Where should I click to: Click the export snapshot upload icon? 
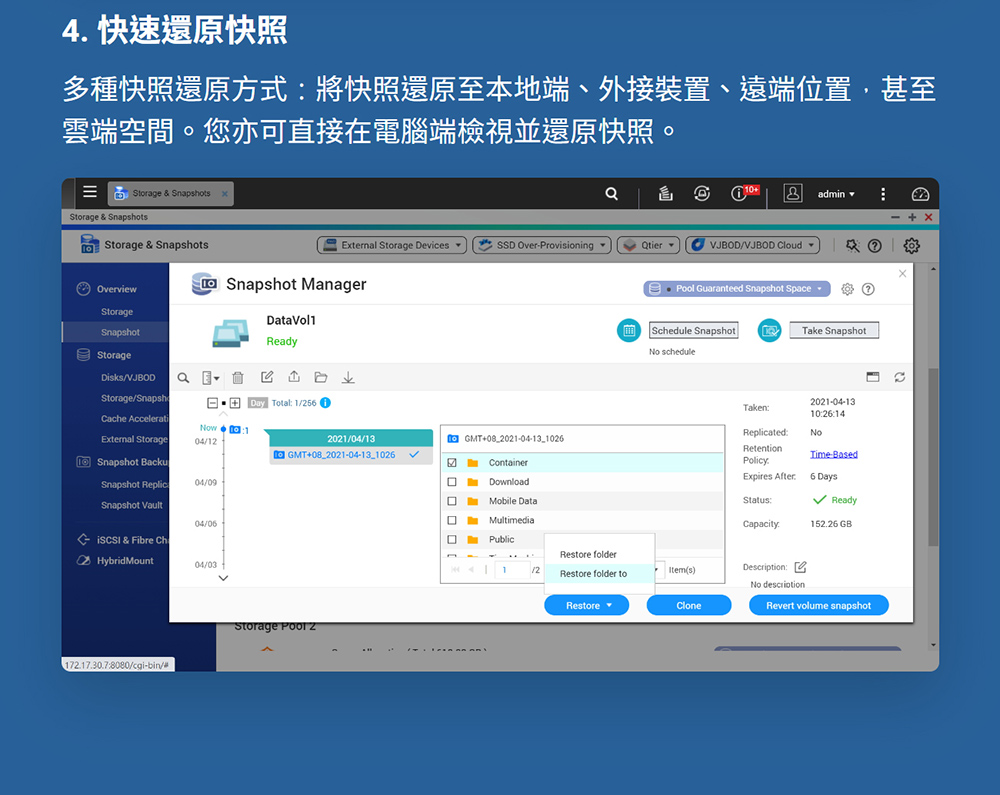(x=294, y=377)
